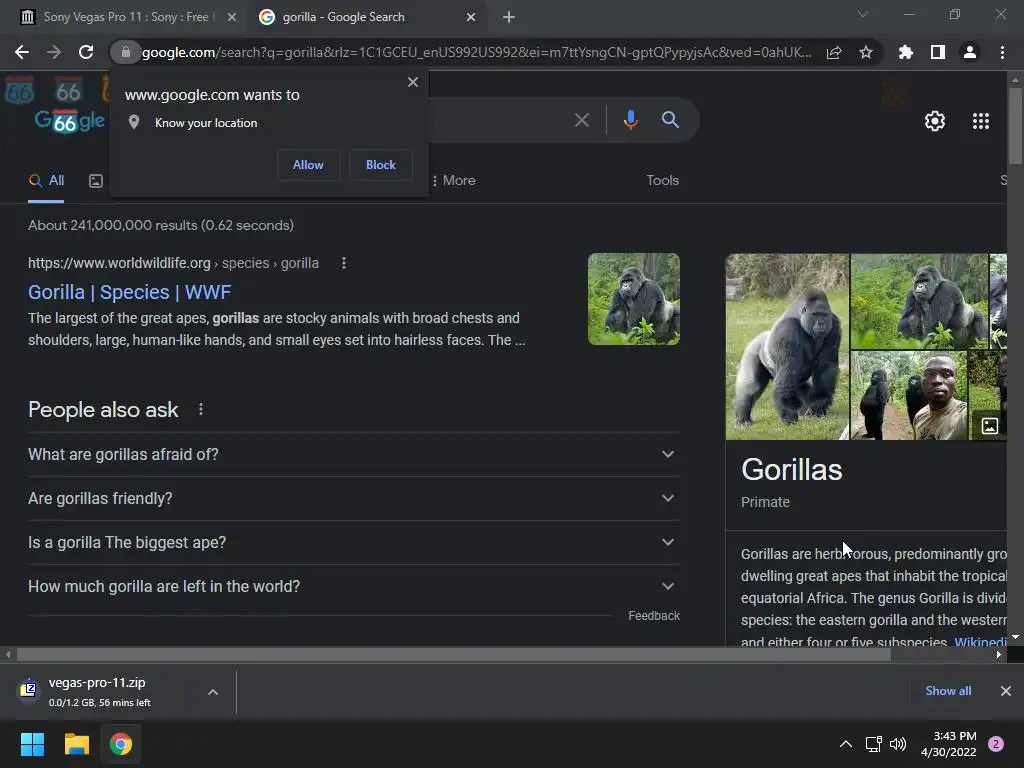Viewport: 1024px width, 768px height.
Task: Open the clock and date panel
Action: 948,744
